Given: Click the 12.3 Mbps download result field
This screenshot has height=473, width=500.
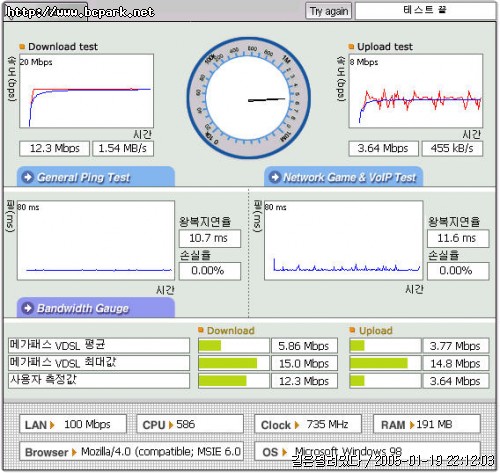Looking at the screenshot, I should 55,148.
